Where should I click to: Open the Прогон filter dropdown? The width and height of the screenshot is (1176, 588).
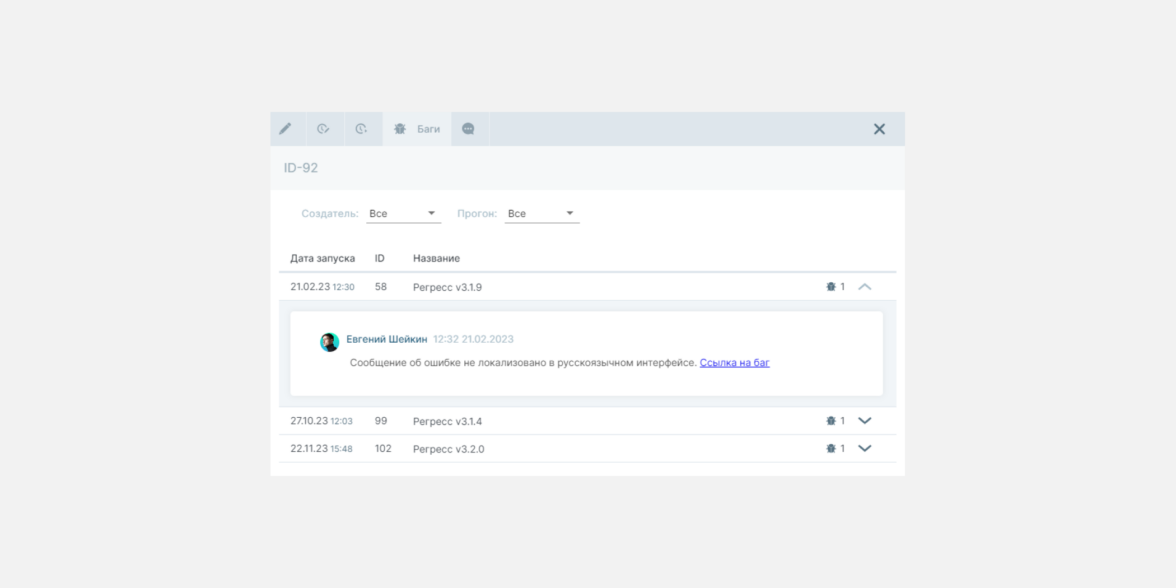click(541, 214)
